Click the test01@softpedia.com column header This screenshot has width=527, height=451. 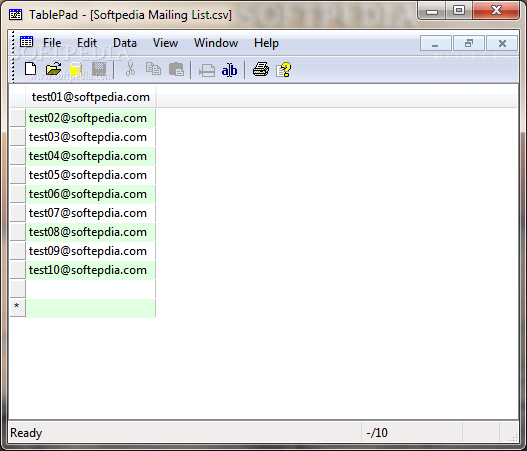tap(91, 97)
